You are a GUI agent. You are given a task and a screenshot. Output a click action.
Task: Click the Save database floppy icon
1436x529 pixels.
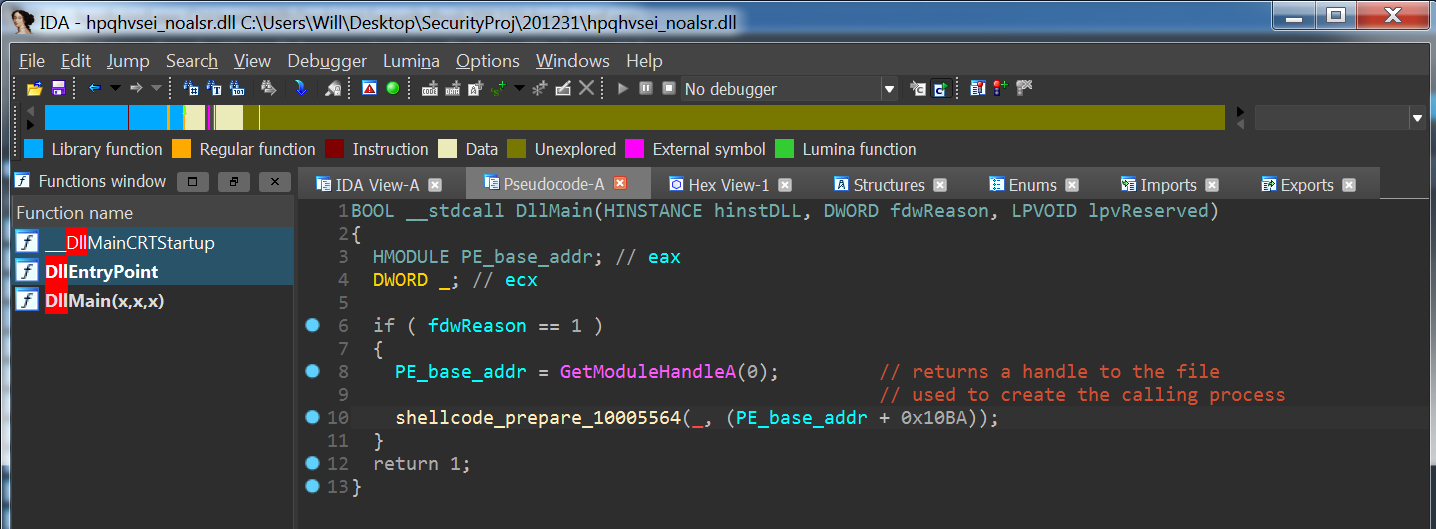click(x=58, y=89)
